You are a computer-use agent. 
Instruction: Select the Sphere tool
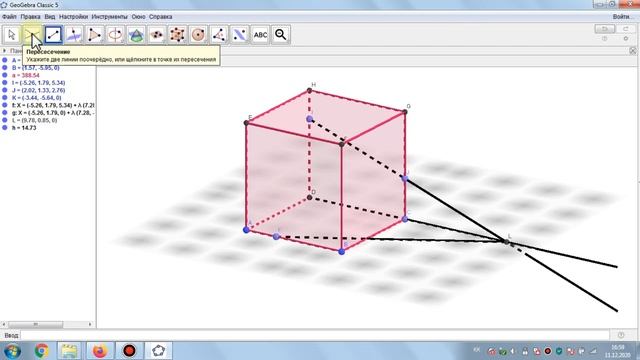pyautogui.click(x=198, y=35)
